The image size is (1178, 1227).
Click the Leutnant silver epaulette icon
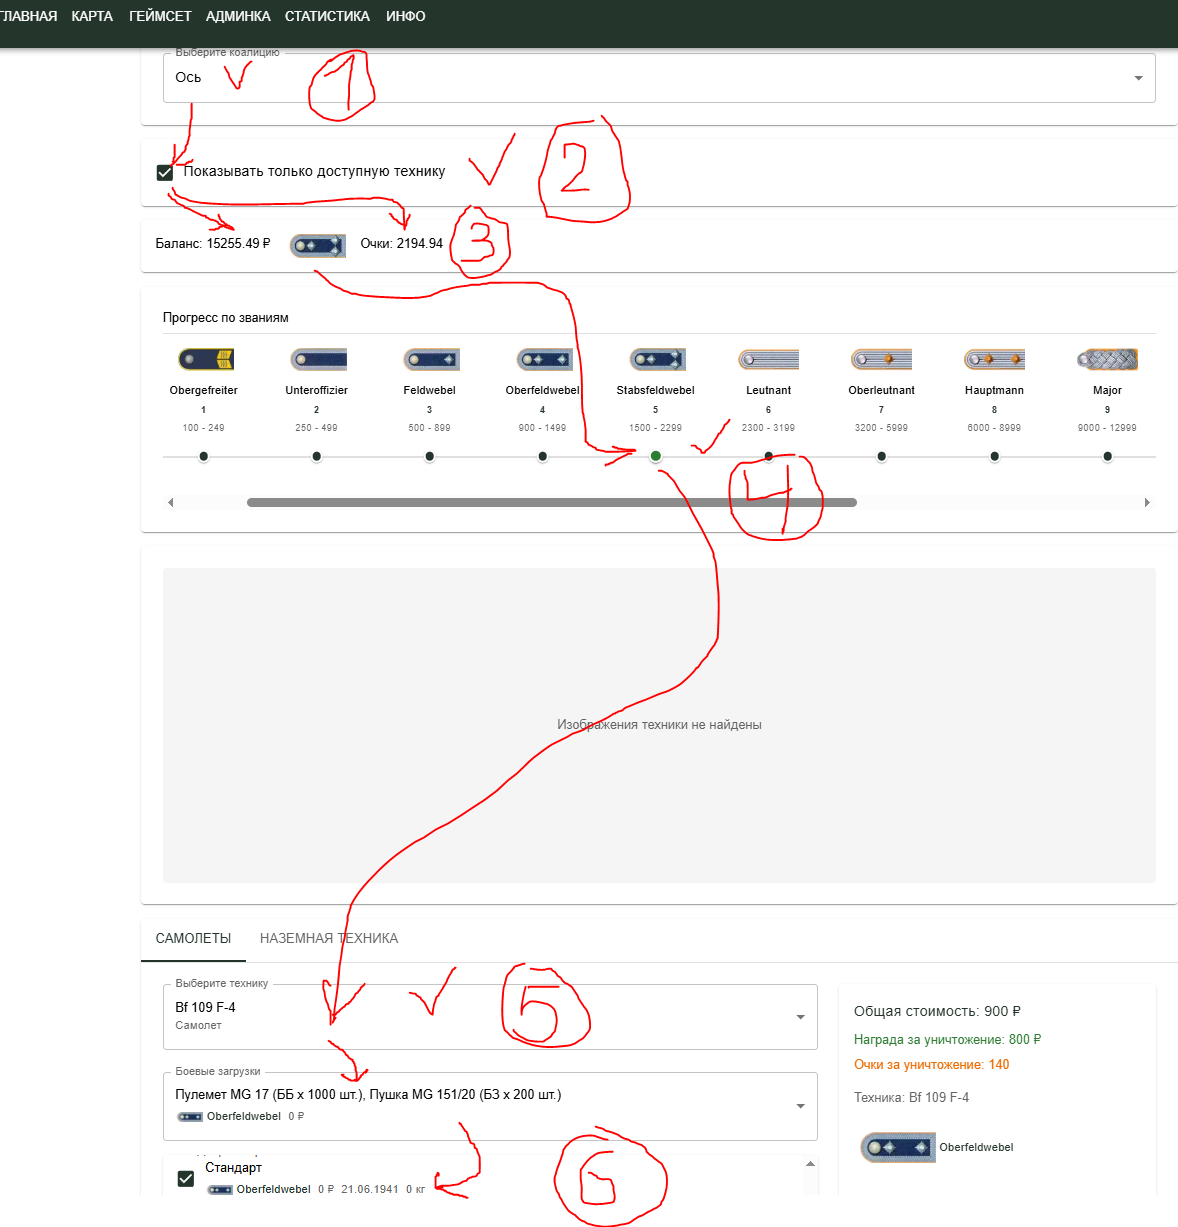pyautogui.click(x=769, y=359)
